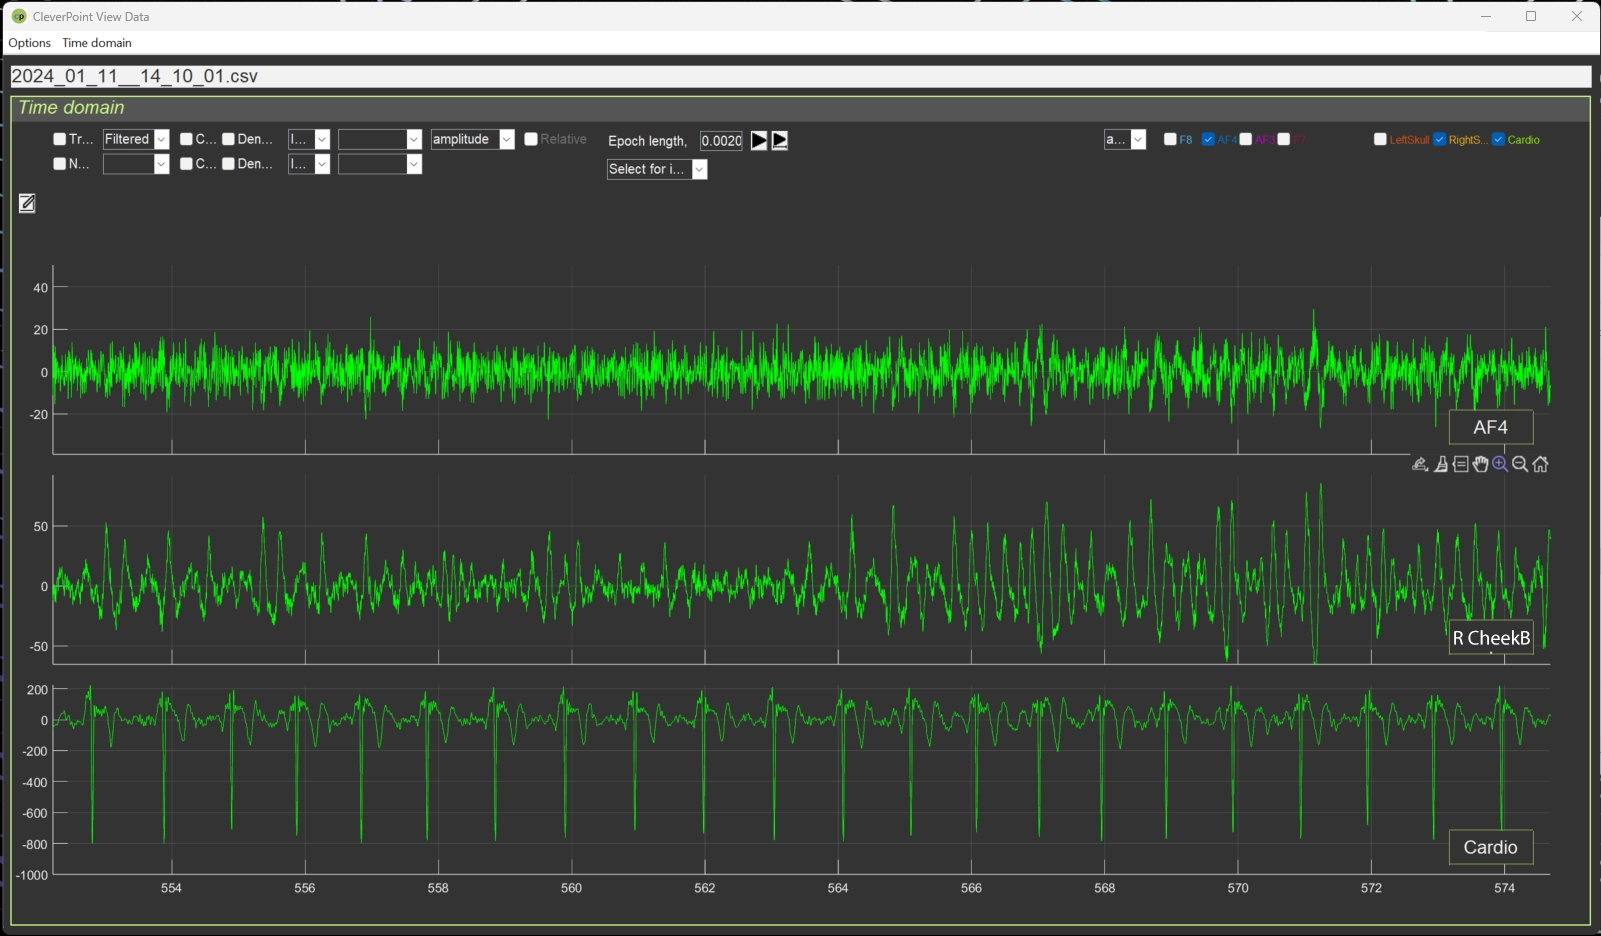Click the Time domain panel title

72,108
